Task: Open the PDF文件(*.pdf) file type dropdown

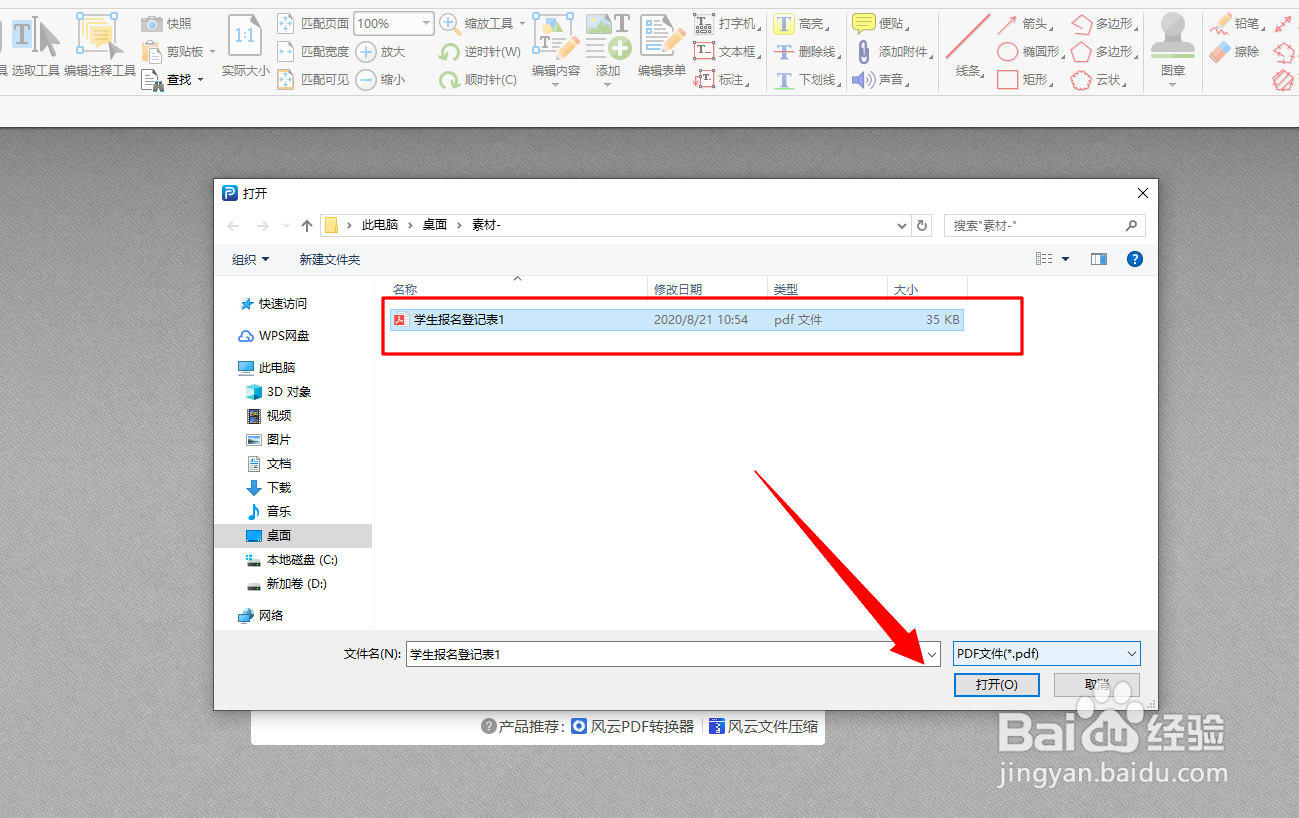Action: coord(1047,654)
